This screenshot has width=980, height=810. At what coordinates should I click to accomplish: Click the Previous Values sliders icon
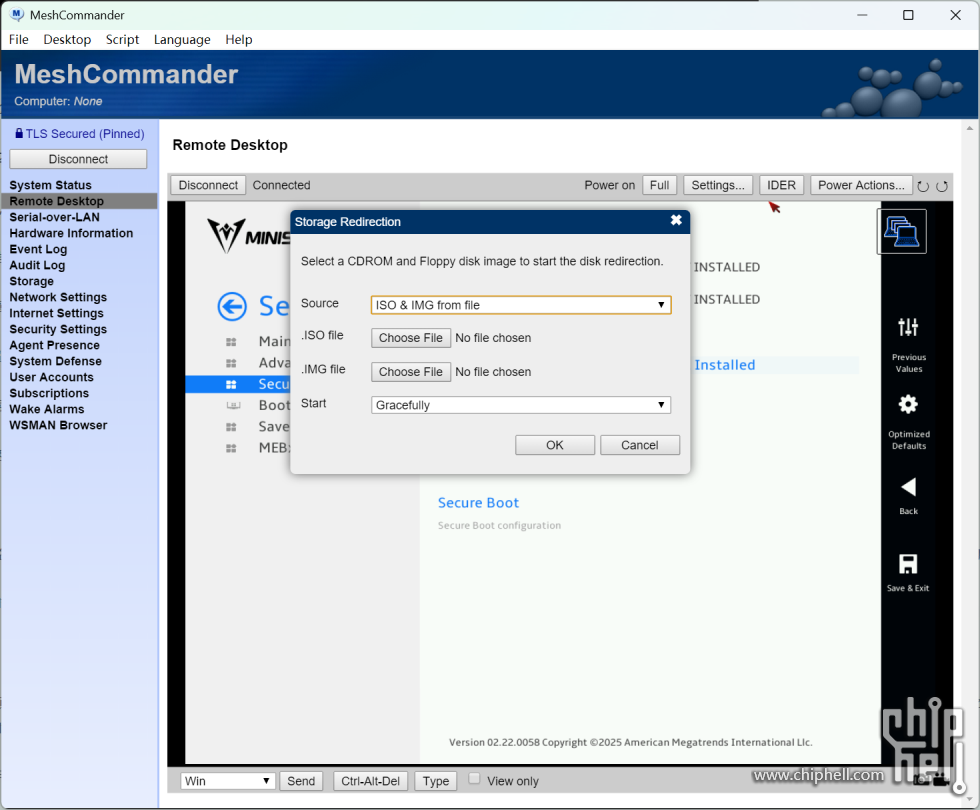coord(908,327)
